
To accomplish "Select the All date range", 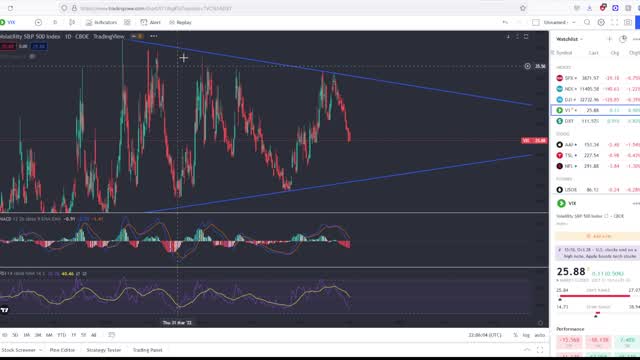I will (x=93, y=335).
